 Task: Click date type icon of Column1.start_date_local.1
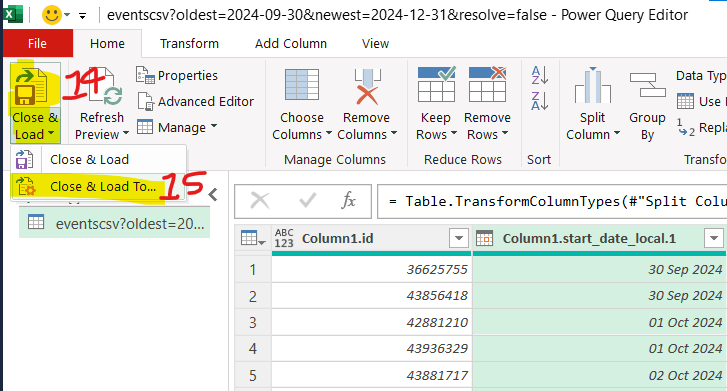click(x=484, y=238)
